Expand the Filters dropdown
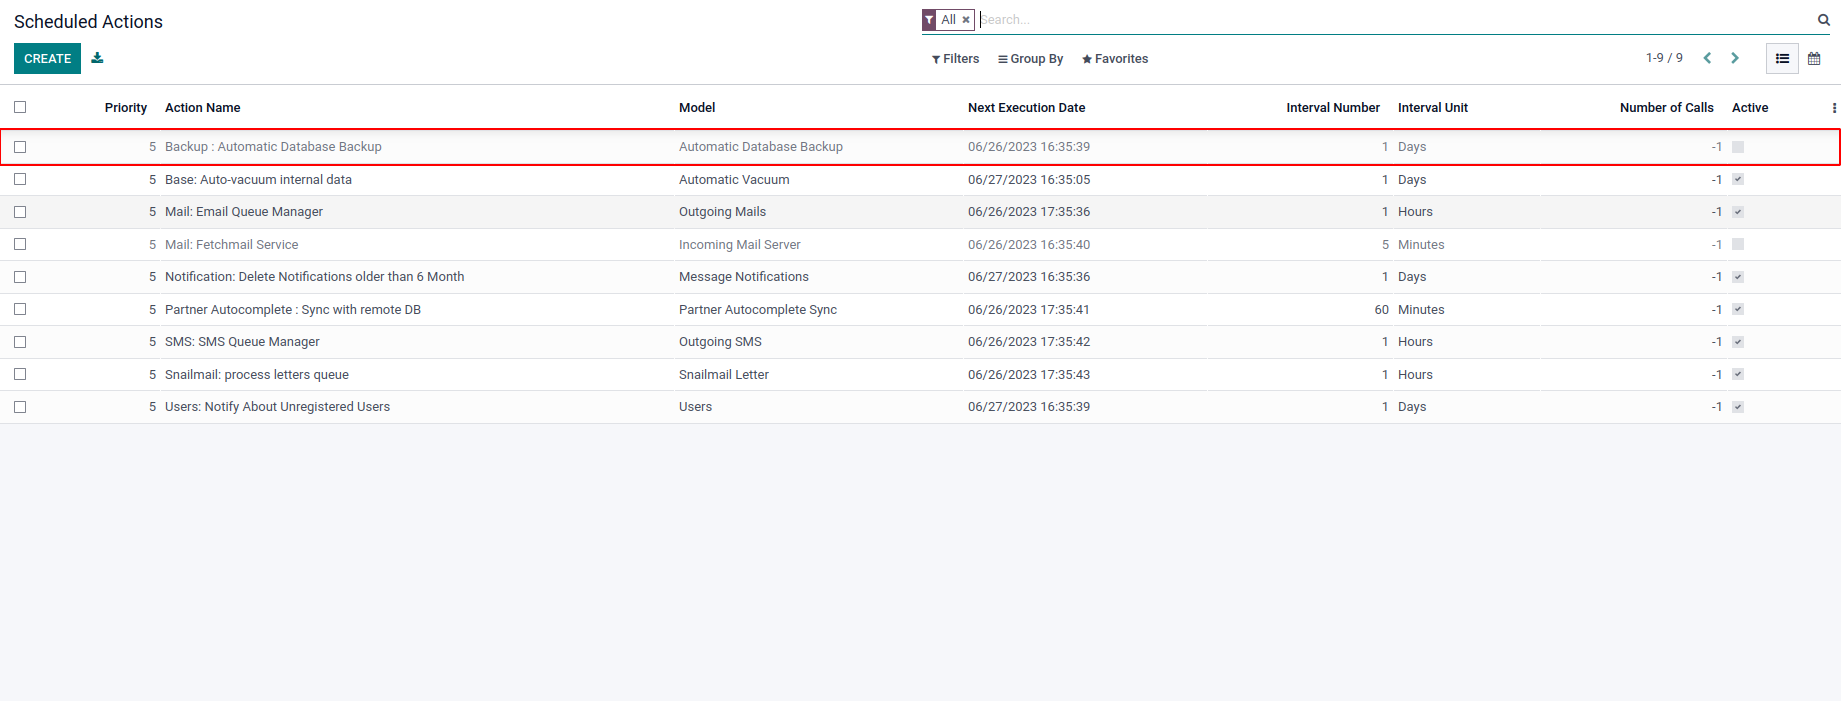This screenshot has height=701, width=1841. (x=955, y=59)
